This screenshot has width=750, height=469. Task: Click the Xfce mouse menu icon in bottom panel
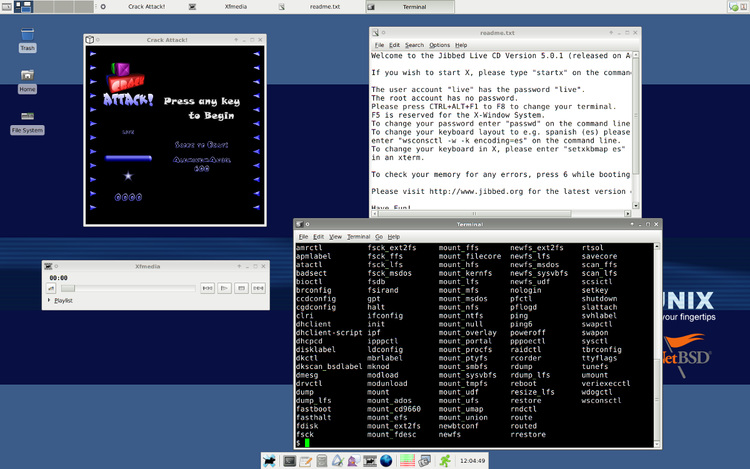[x=270, y=461]
